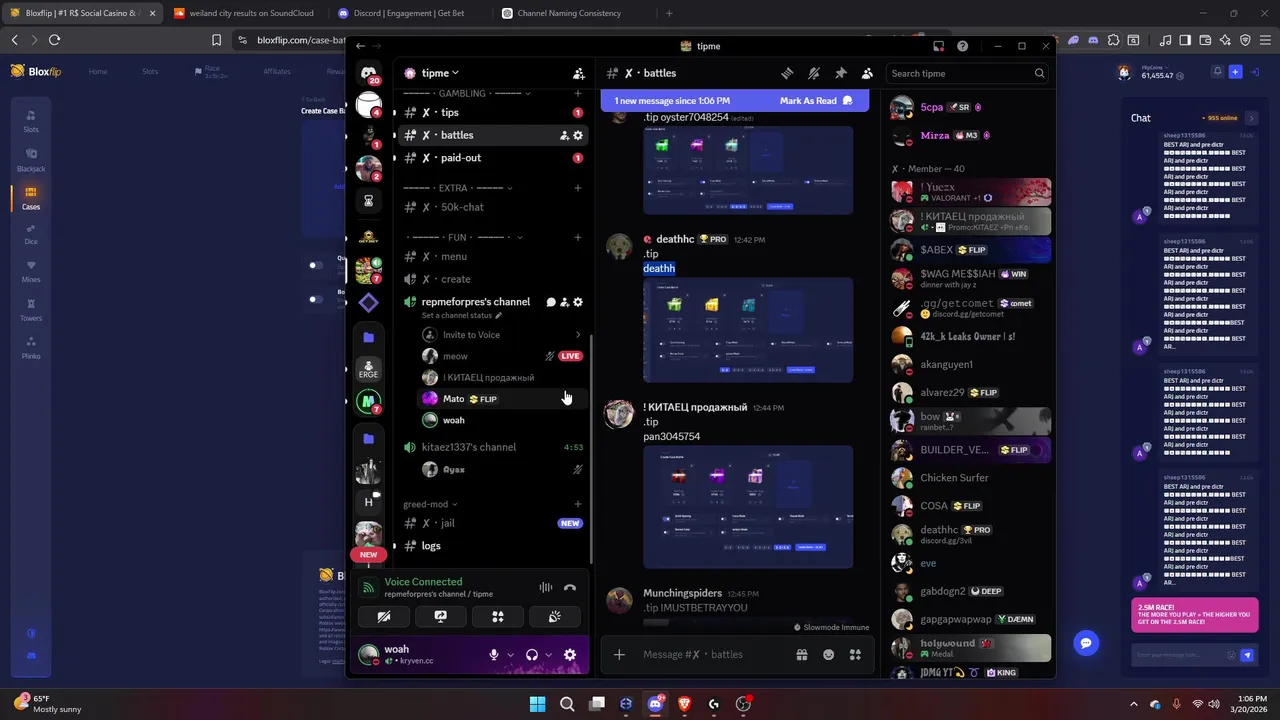Open Discord user settings gear
Viewport: 1280px width, 720px height.
point(570,655)
